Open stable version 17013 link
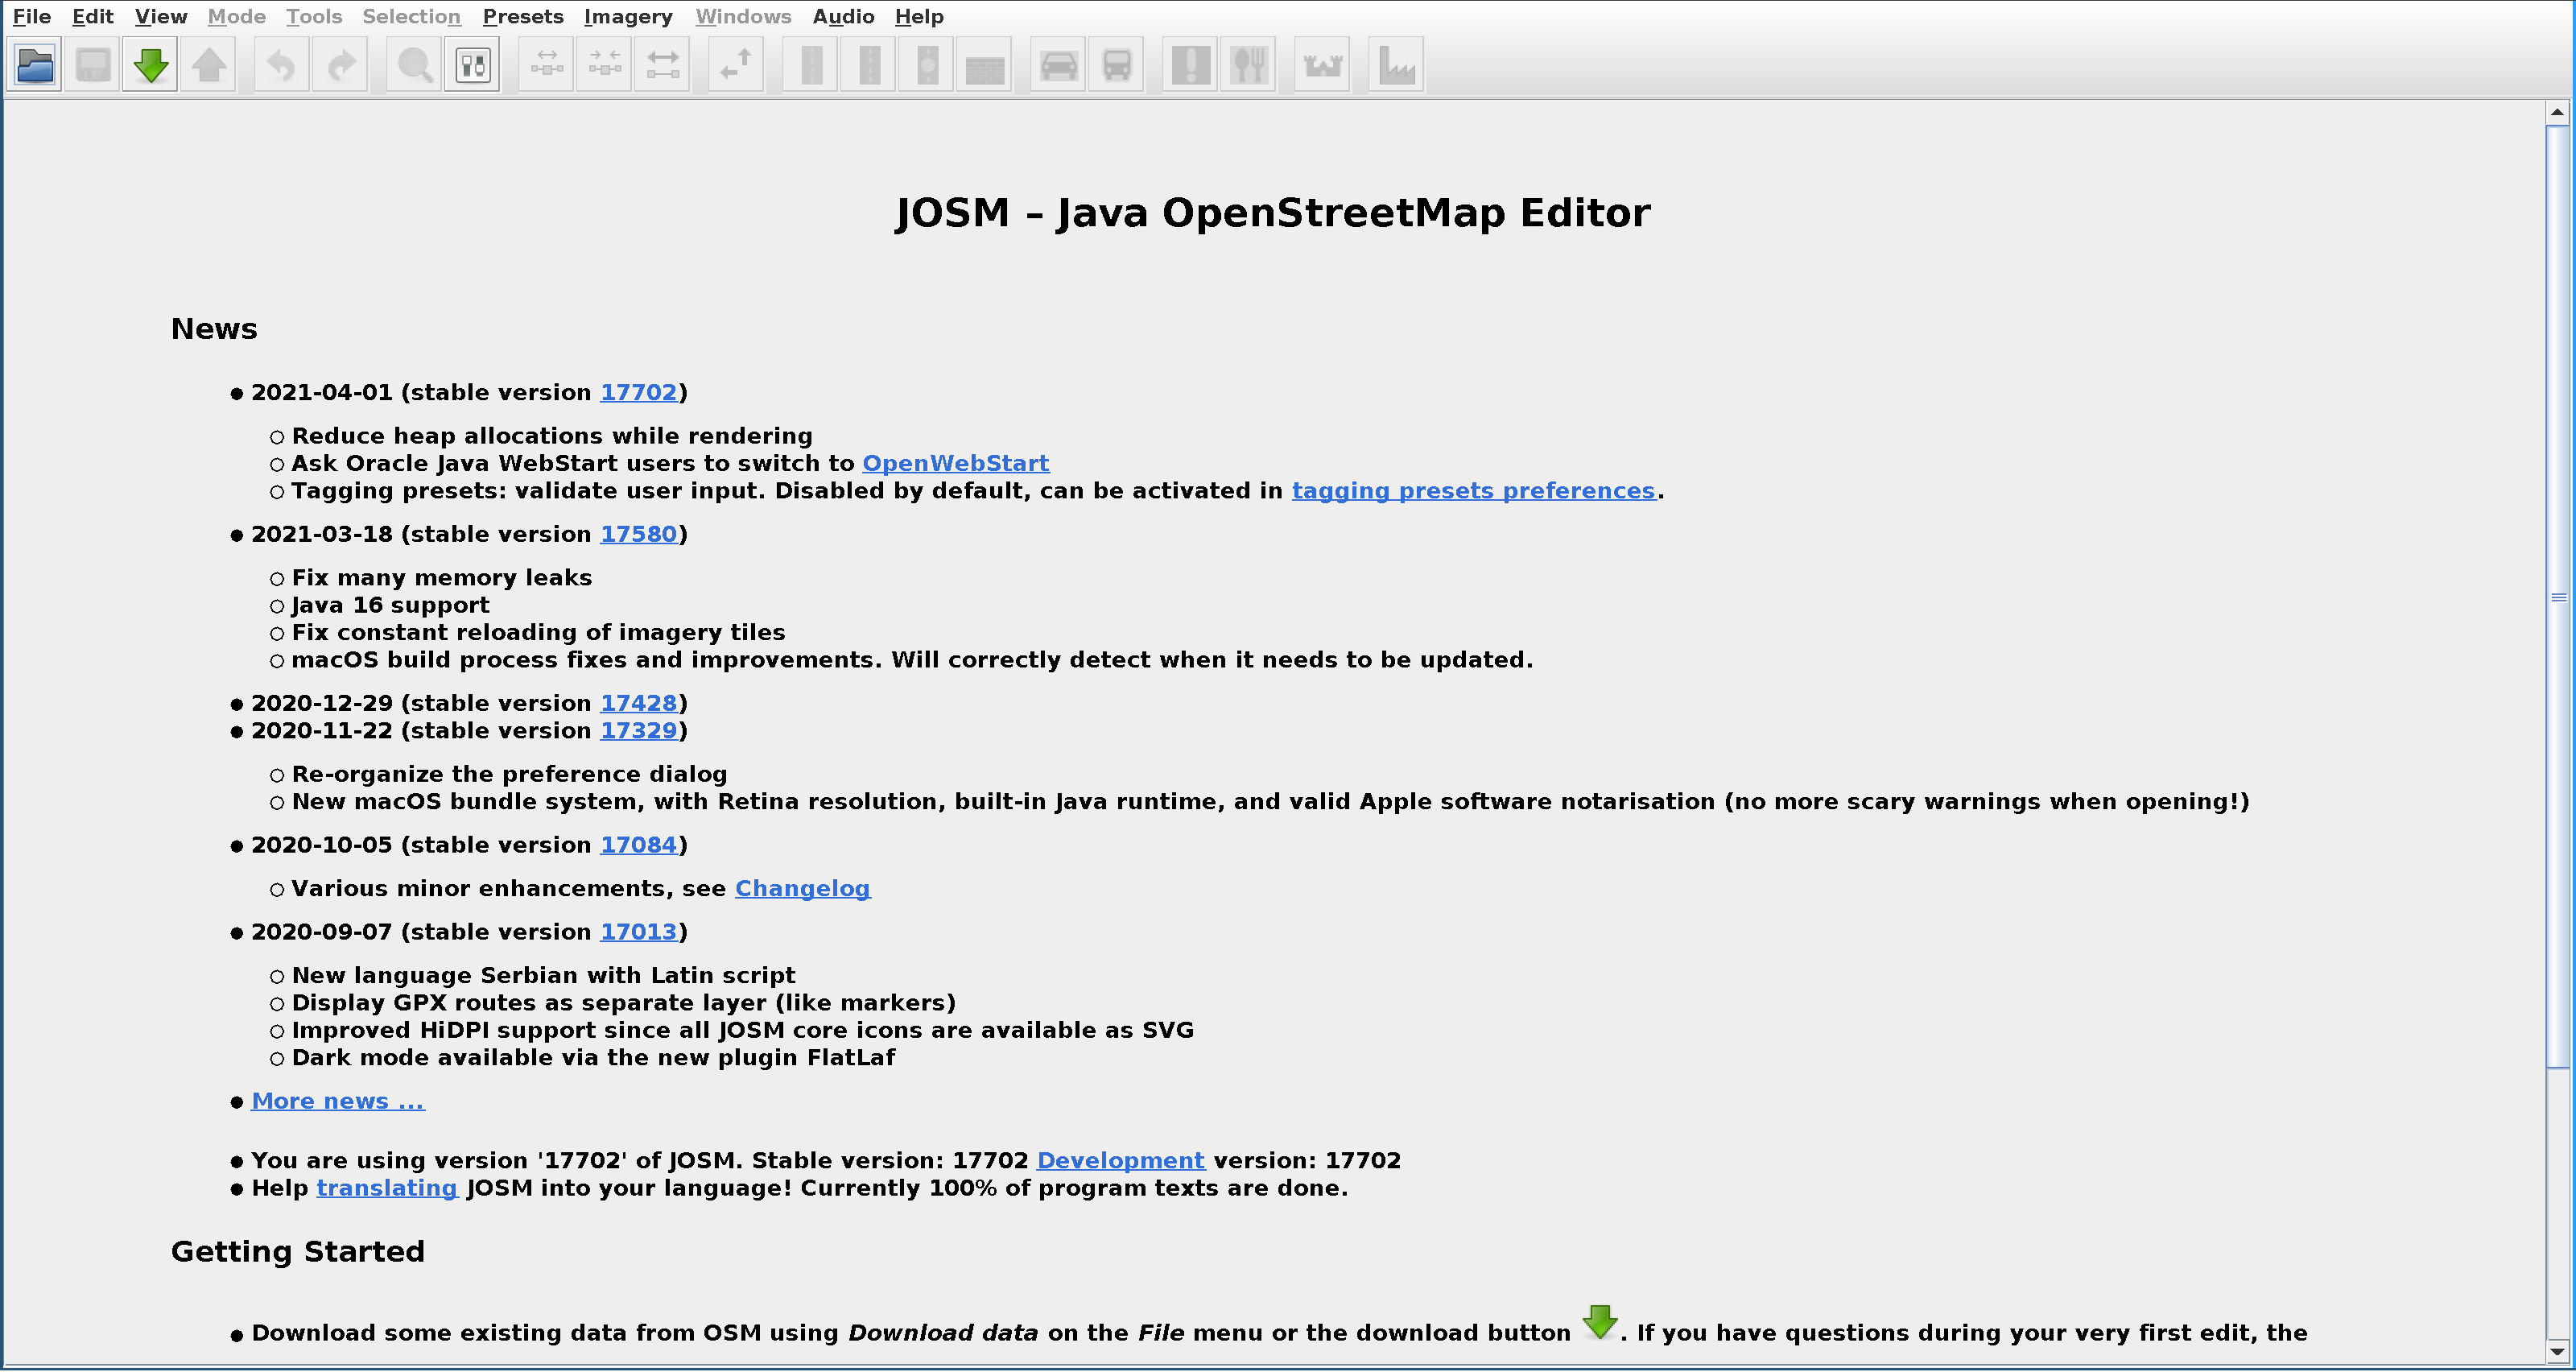 (x=639, y=932)
